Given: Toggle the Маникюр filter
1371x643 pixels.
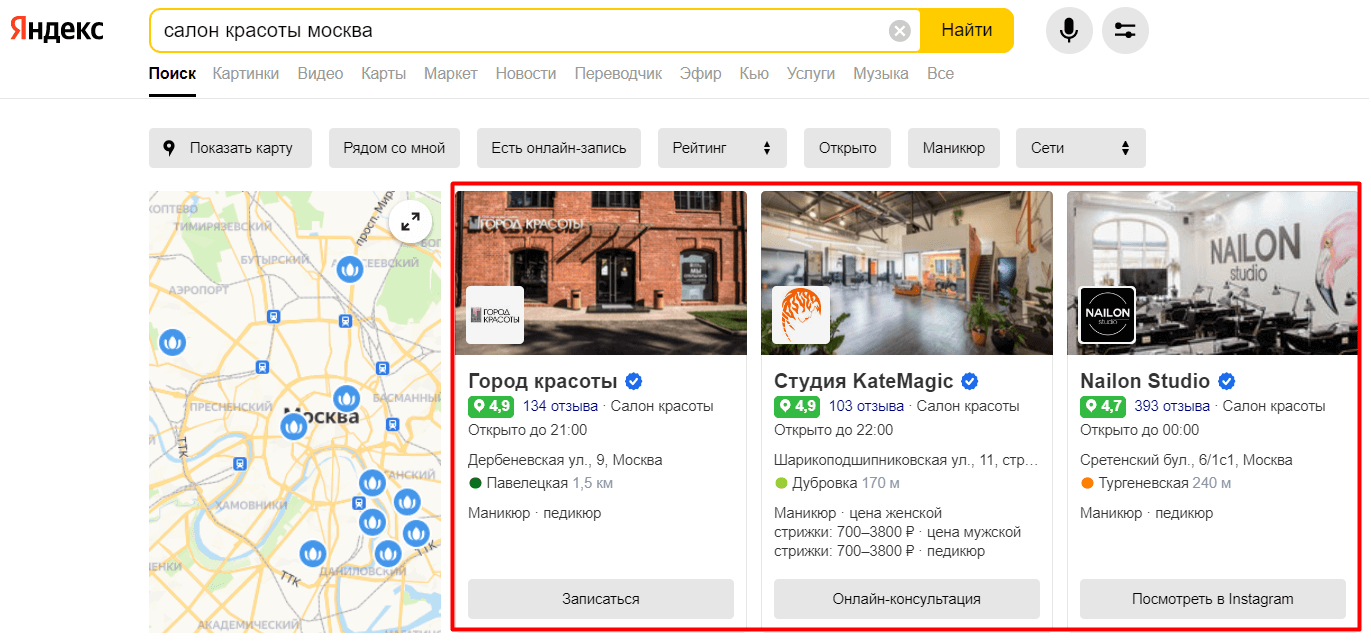Looking at the screenshot, I should pos(954,148).
